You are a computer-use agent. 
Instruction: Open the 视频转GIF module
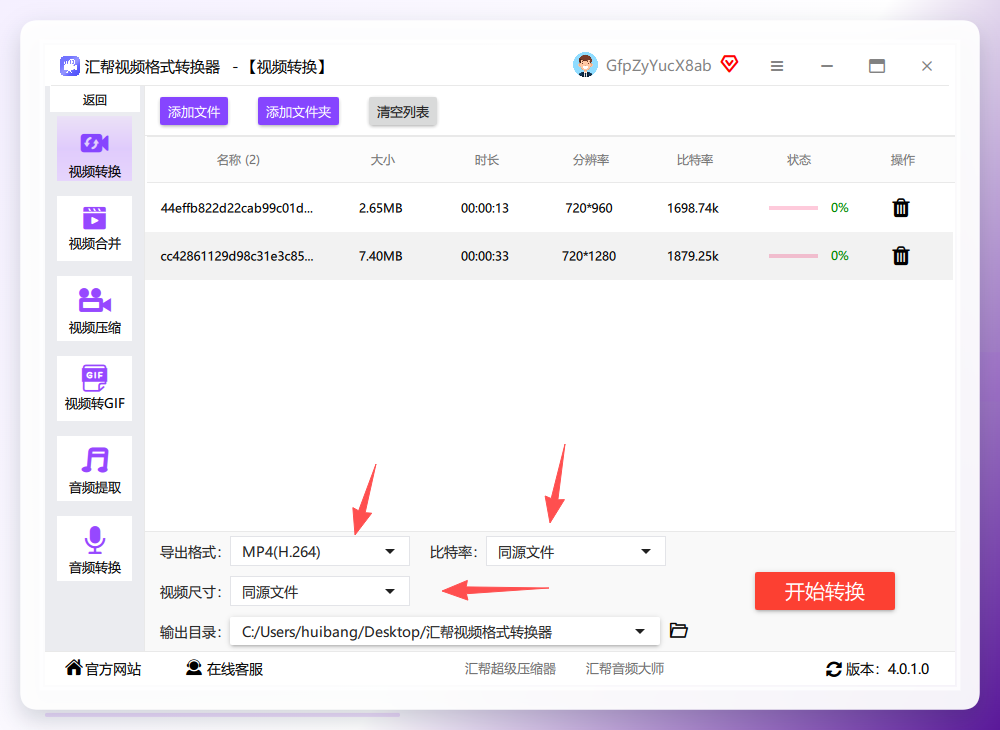94,388
